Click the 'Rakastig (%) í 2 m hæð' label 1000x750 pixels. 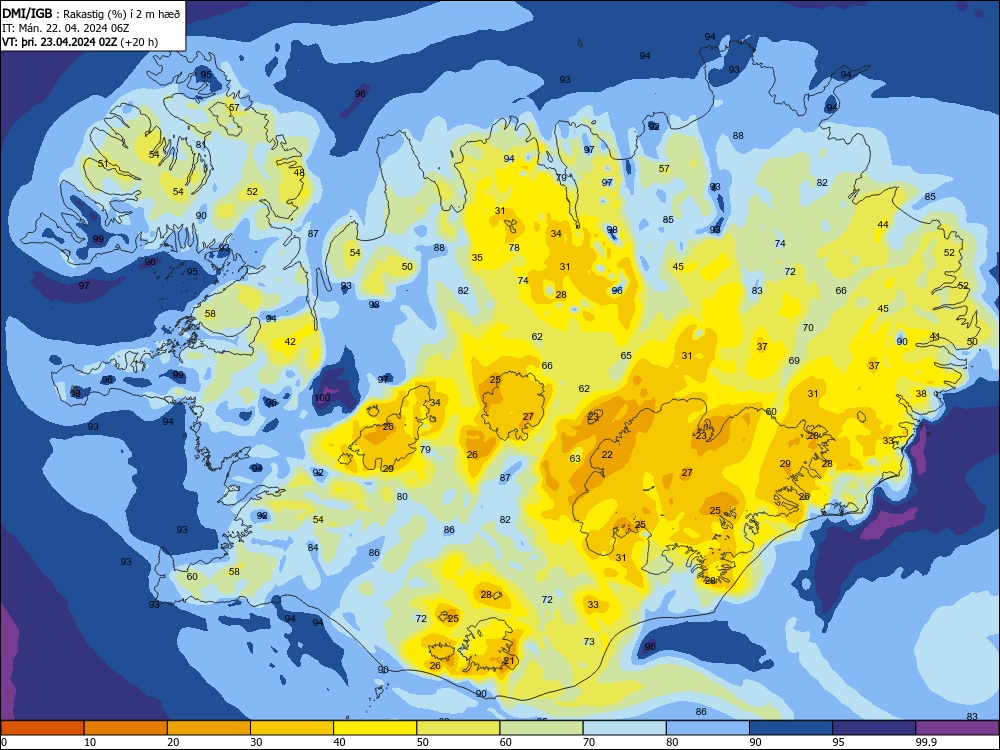point(121,13)
